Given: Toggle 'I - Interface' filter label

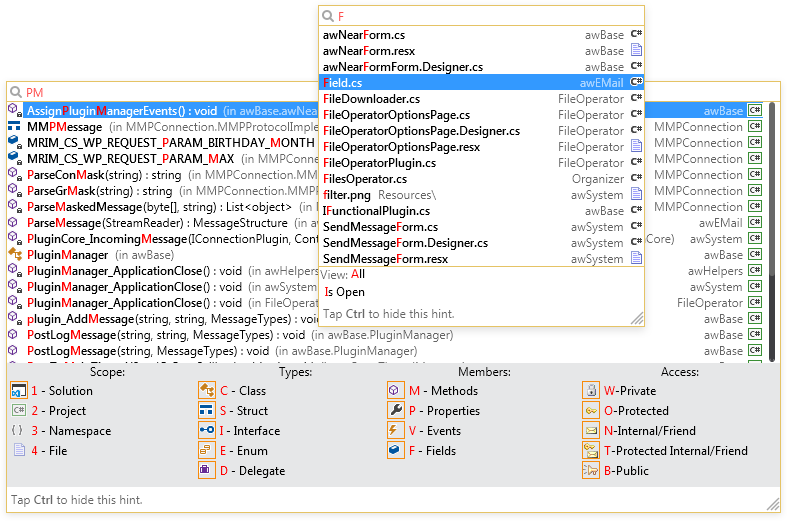Looking at the screenshot, I should (x=249, y=431).
